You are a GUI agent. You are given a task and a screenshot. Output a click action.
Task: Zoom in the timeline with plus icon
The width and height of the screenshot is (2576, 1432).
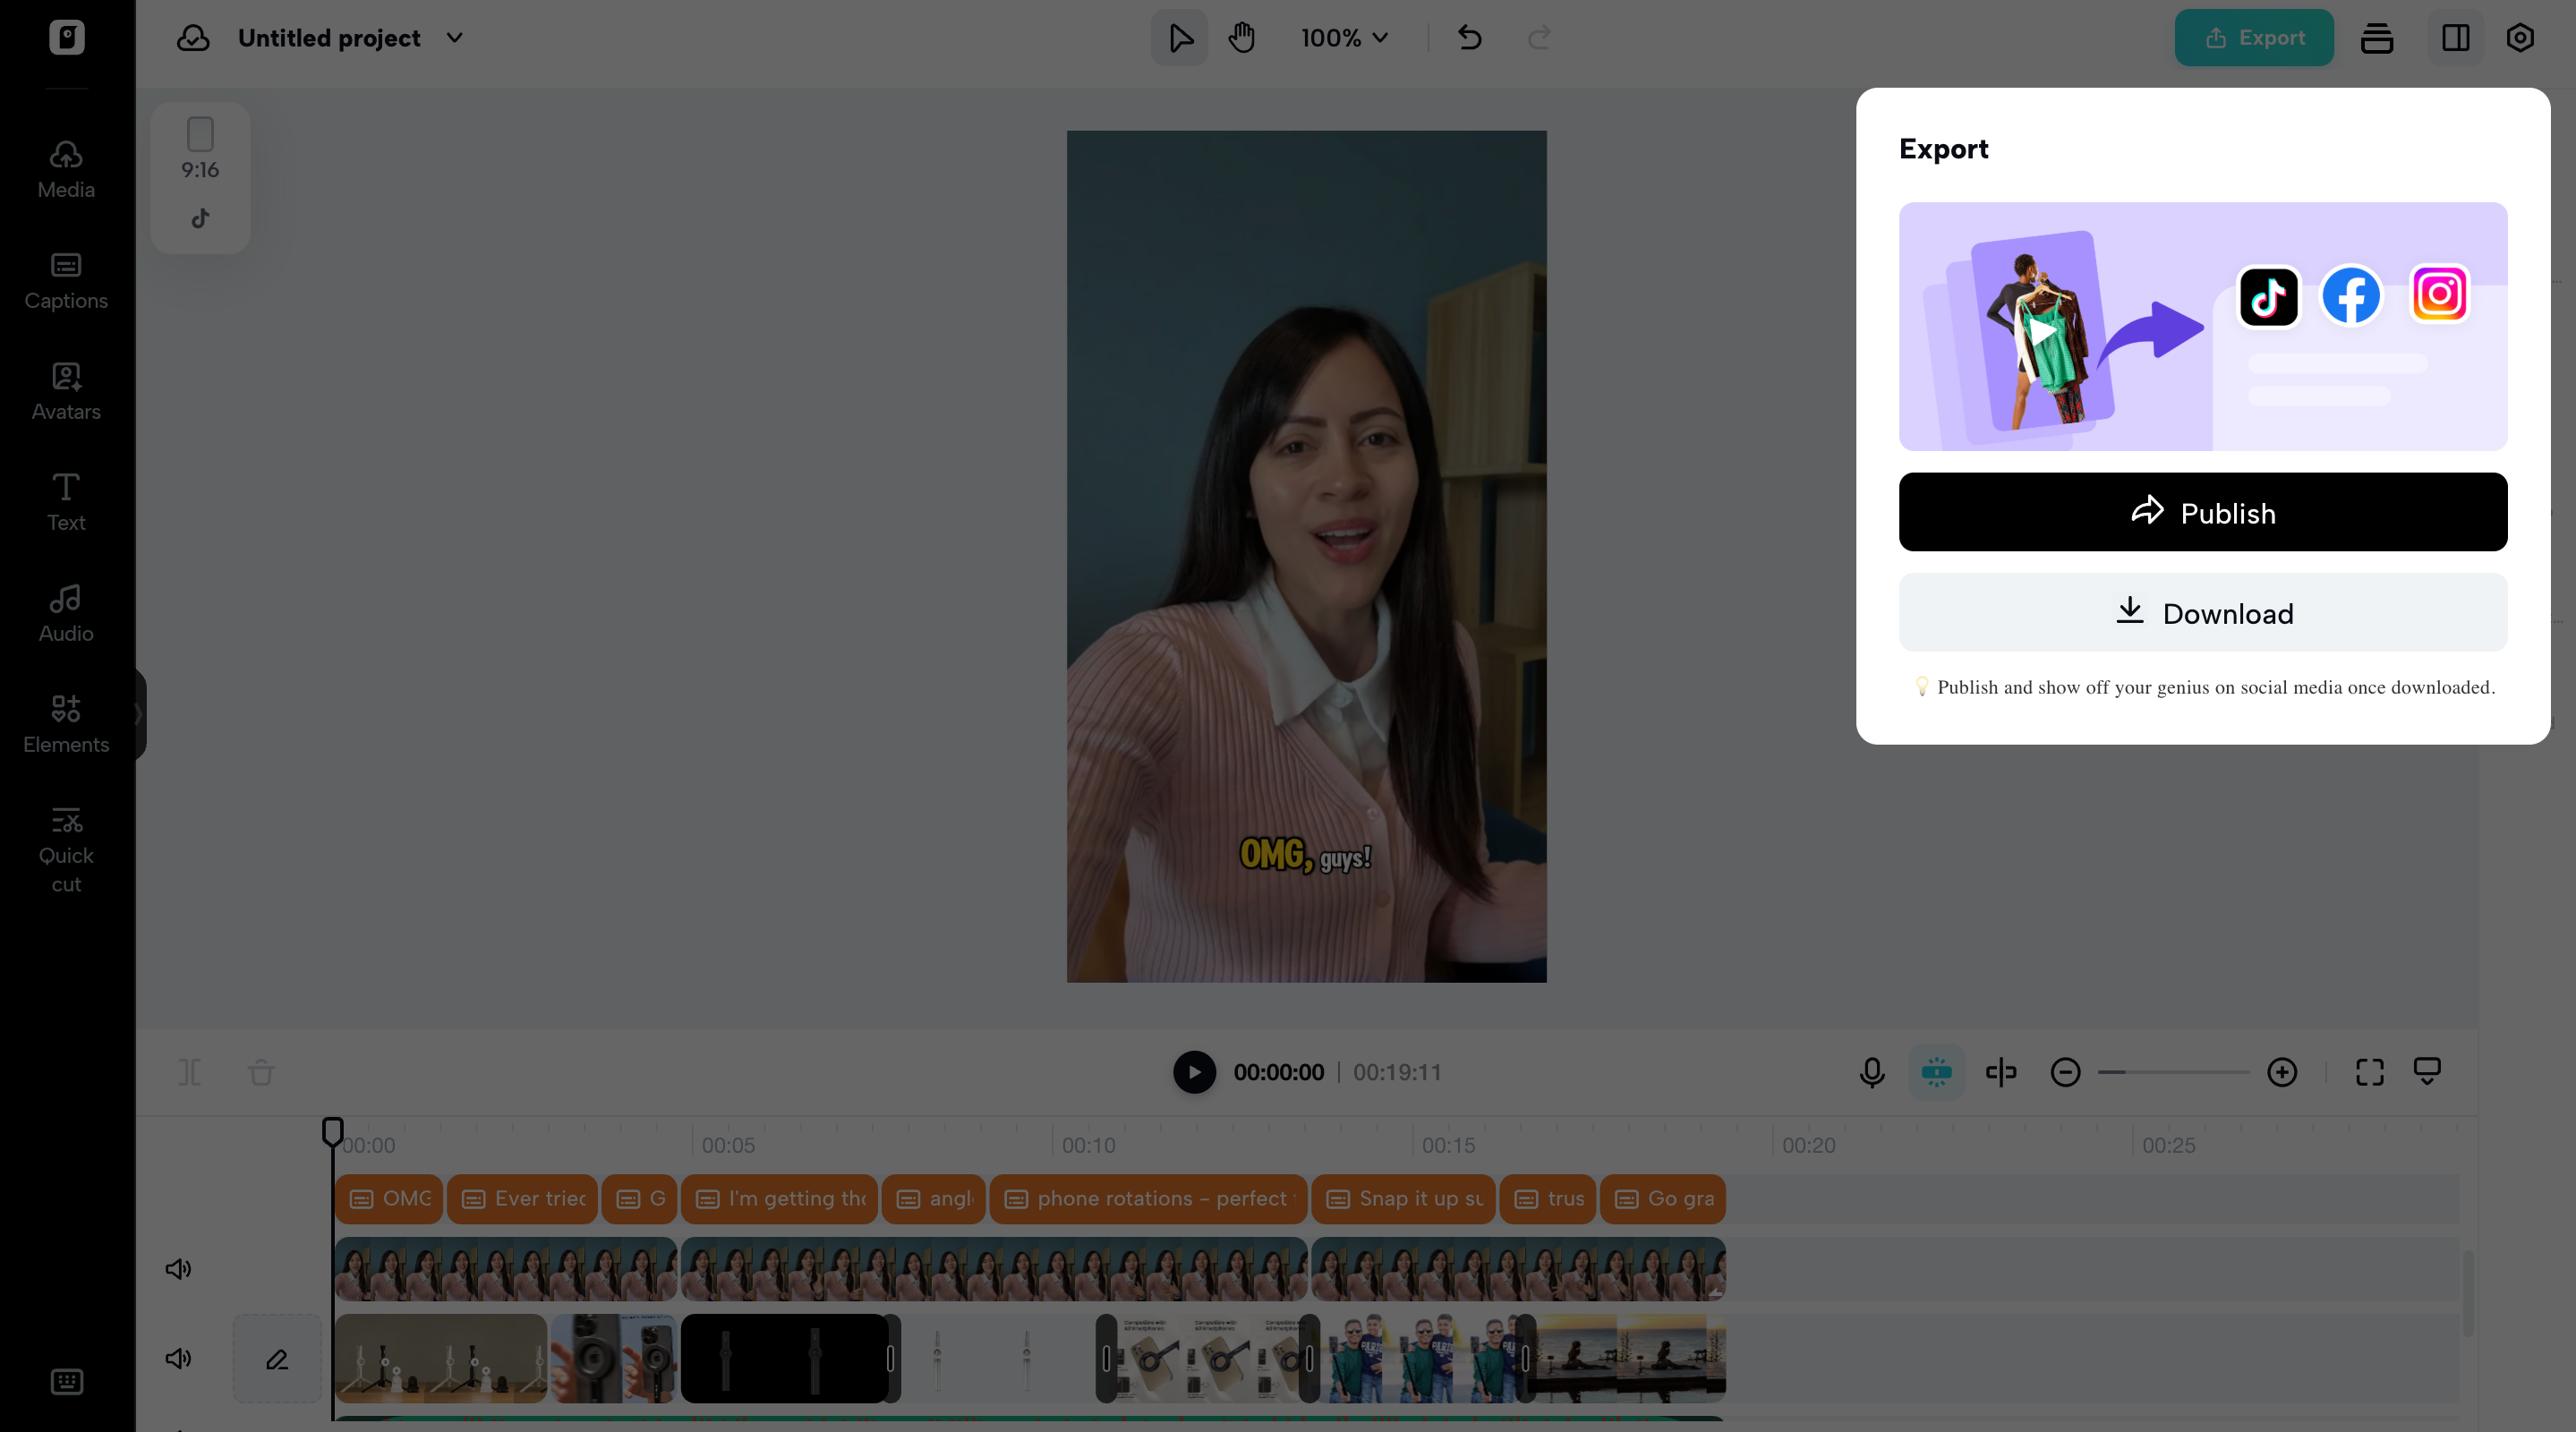click(x=2282, y=1072)
